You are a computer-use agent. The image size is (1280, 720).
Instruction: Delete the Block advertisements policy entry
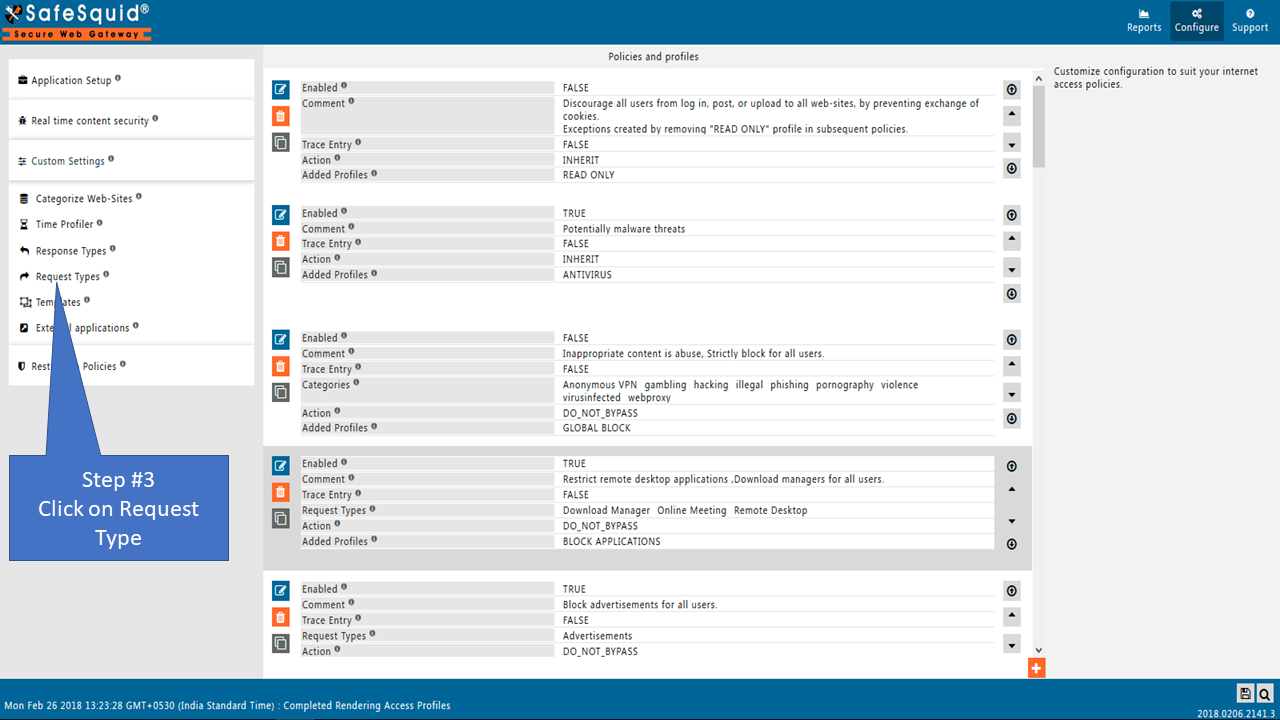[281, 617]
